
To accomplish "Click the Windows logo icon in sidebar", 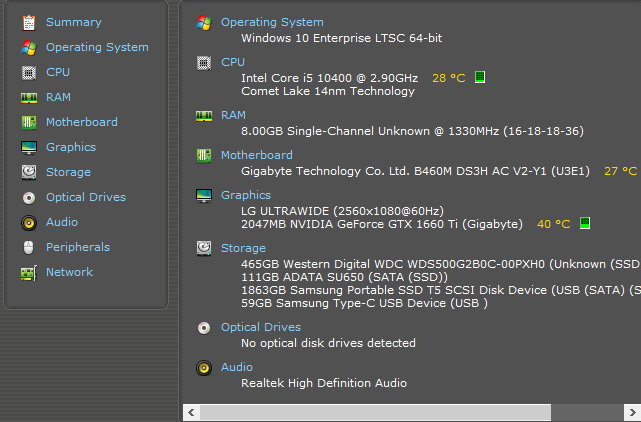I will click(28, 47).
